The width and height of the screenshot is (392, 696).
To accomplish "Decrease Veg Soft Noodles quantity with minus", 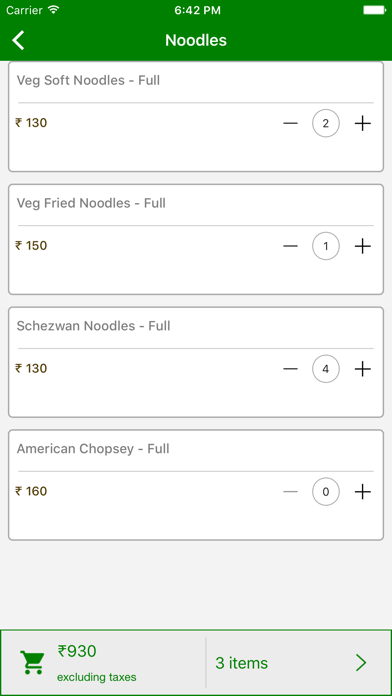I will [290, 123].
